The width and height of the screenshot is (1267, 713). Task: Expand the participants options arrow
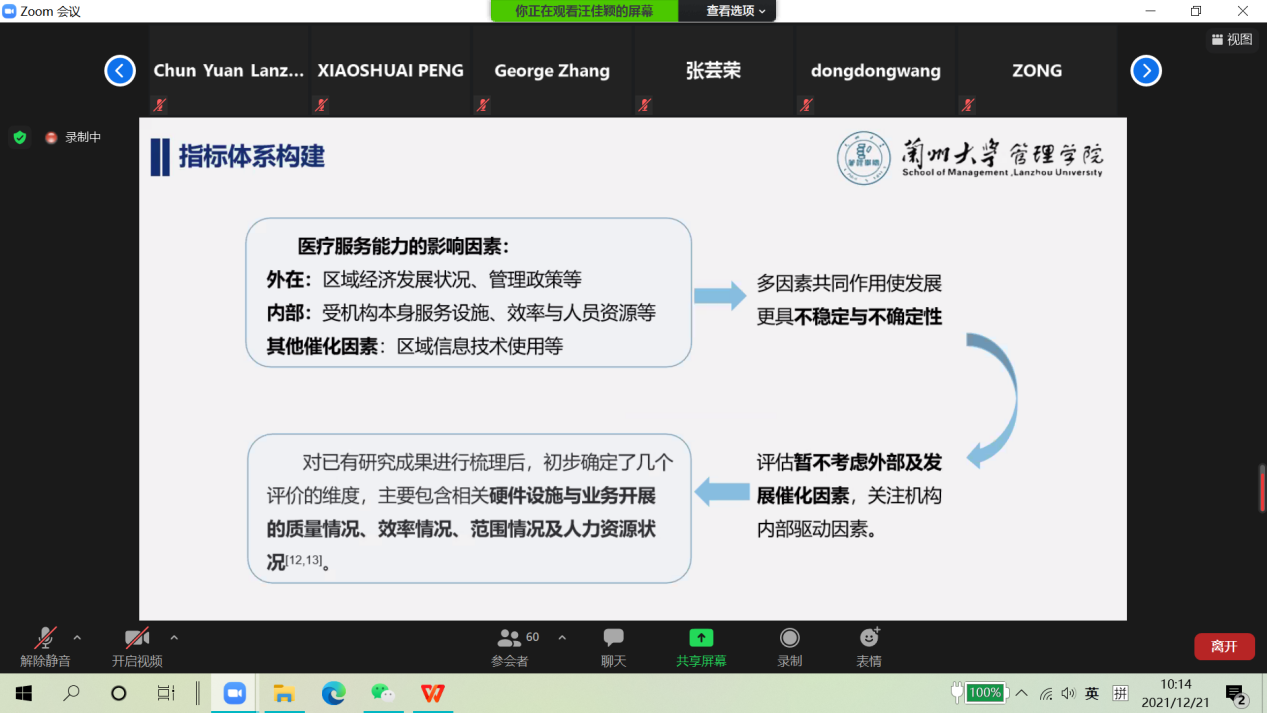pos(562,638)
